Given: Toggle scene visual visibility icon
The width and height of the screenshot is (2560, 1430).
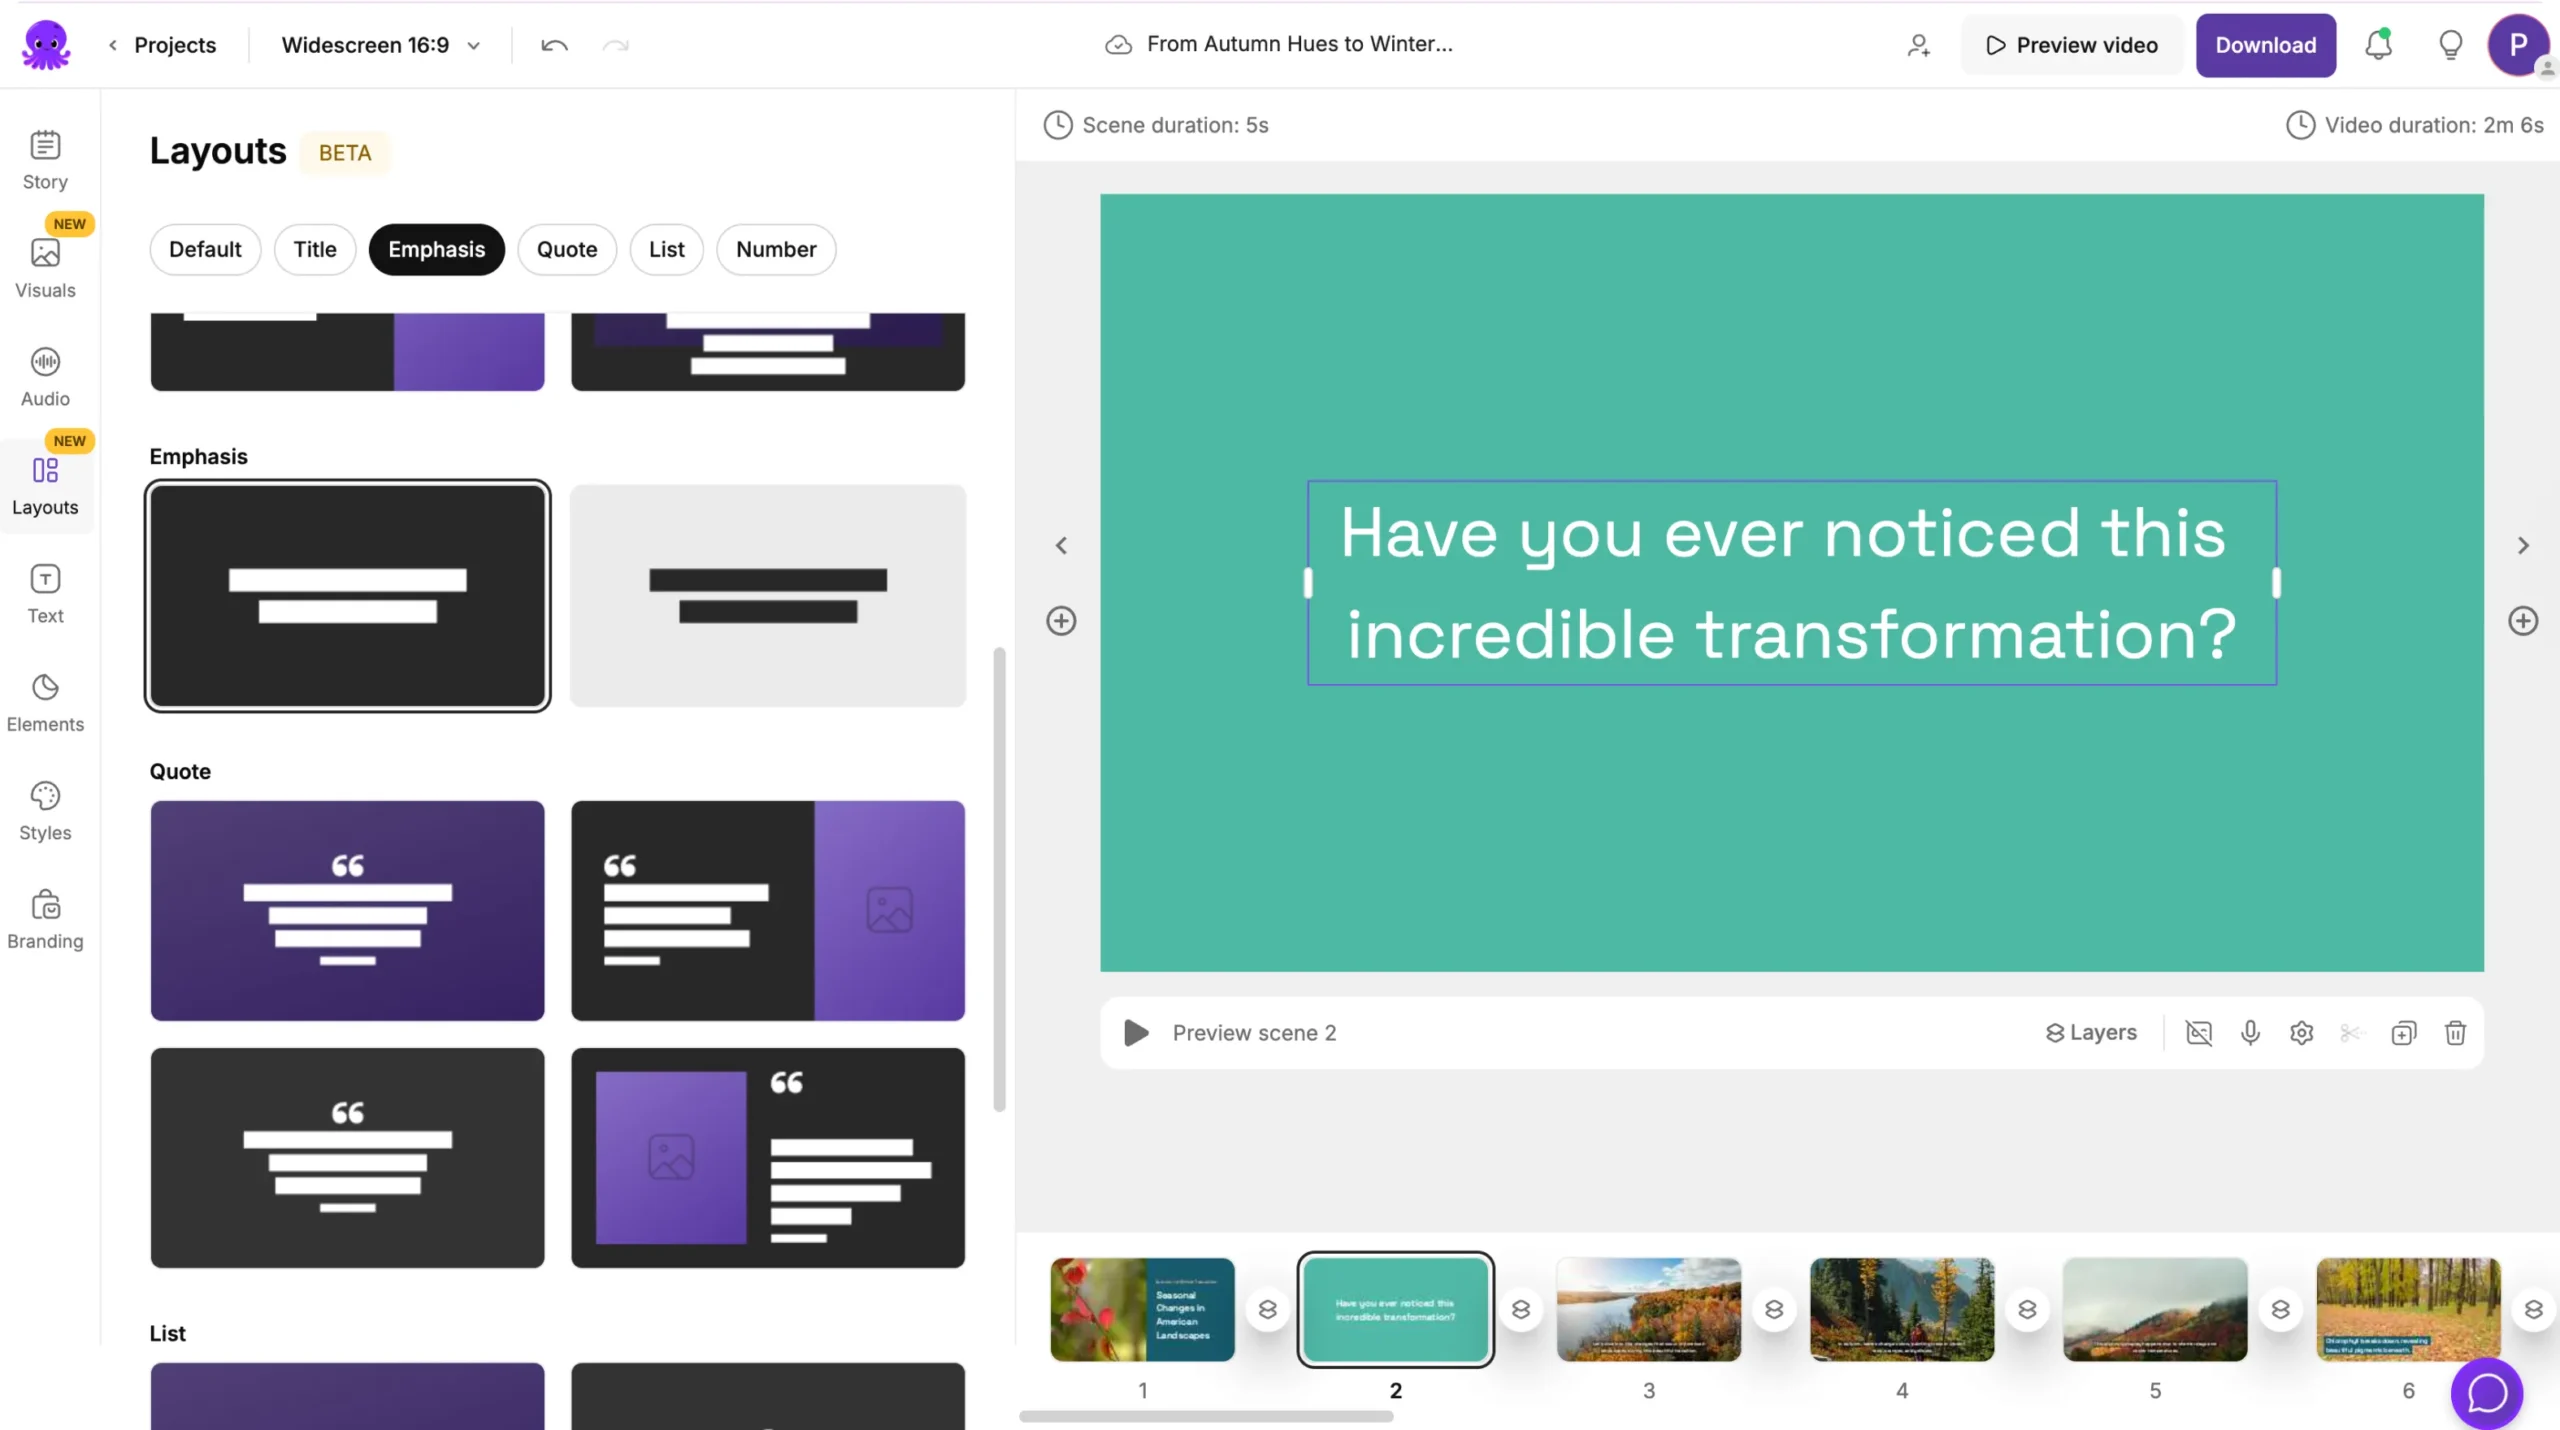Looking at the screenshot, I should pyautogui.click(x=2198, y=1033).
